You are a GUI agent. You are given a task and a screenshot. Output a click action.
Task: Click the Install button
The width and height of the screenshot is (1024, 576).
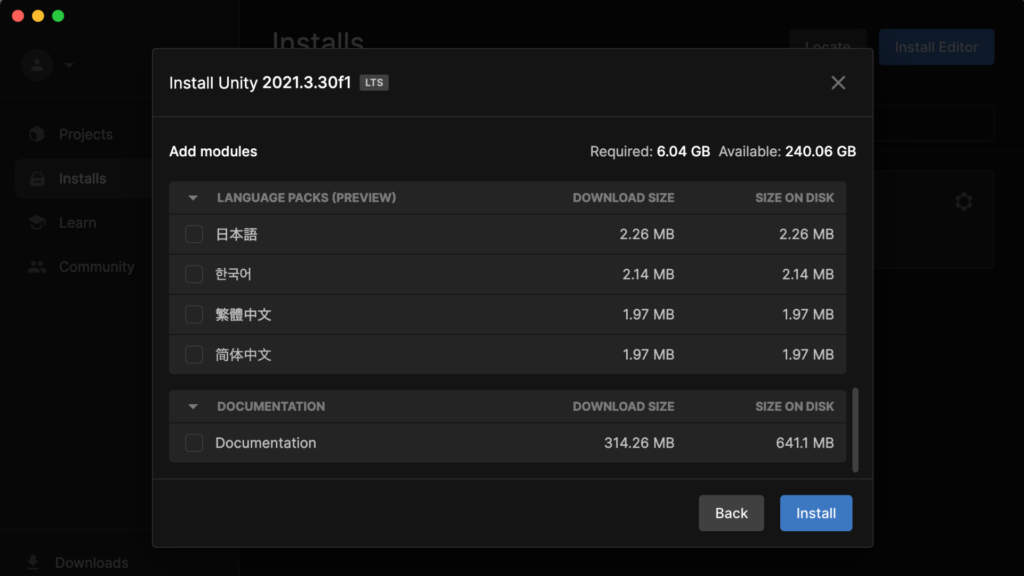point(816,513)
